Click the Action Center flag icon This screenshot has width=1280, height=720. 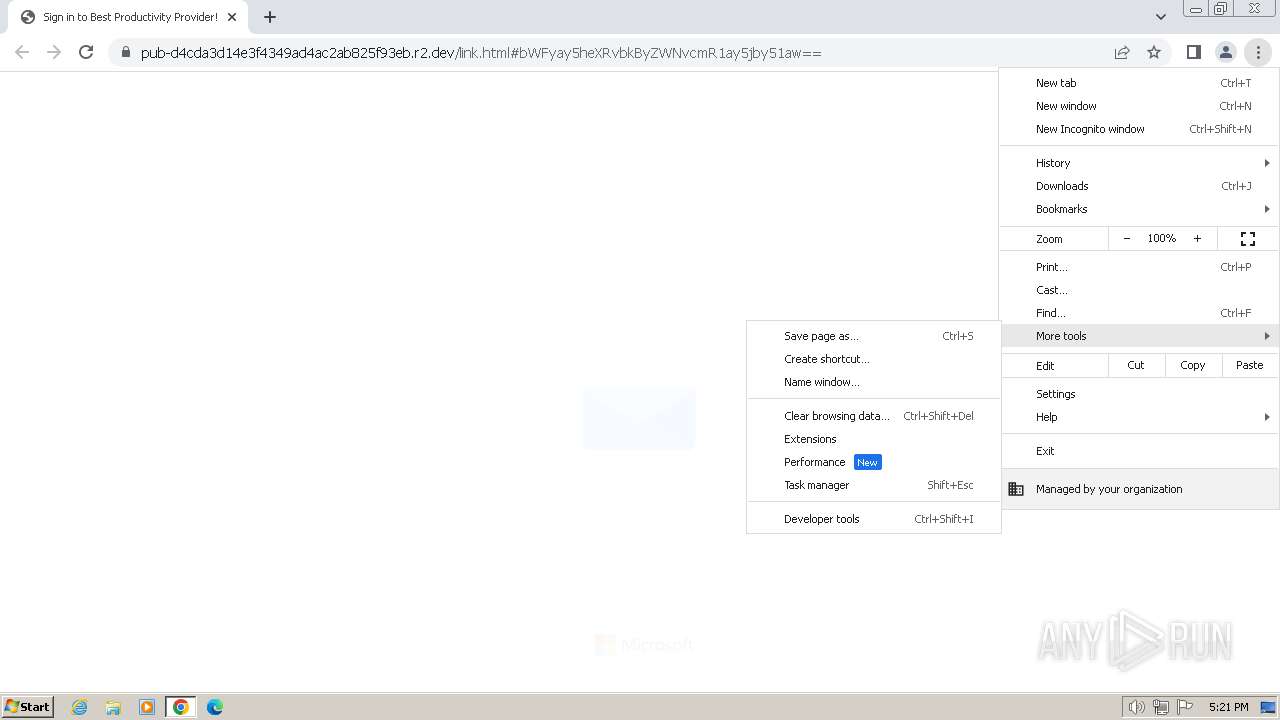(1186, 707)
